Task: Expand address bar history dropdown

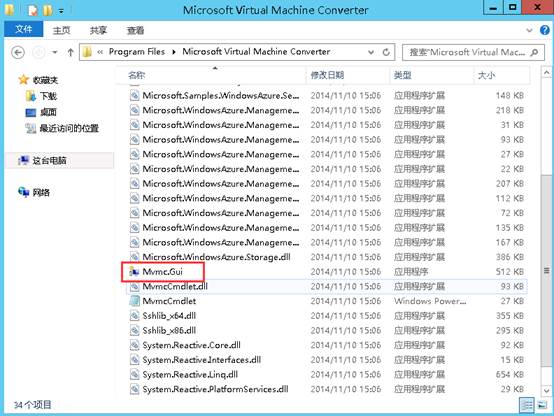Action: click(x=371, y=52)
